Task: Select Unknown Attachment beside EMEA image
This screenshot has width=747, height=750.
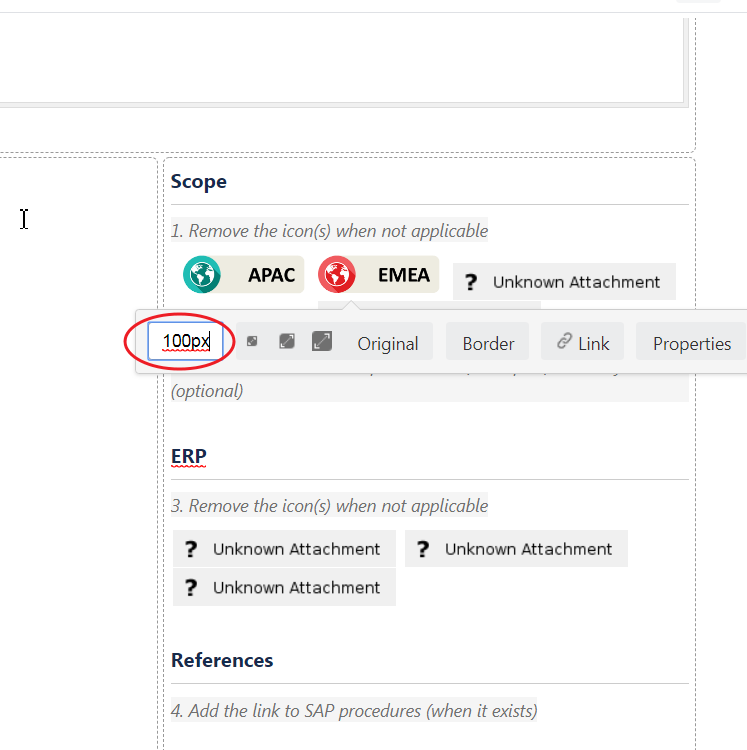Action: pos(564,282)
